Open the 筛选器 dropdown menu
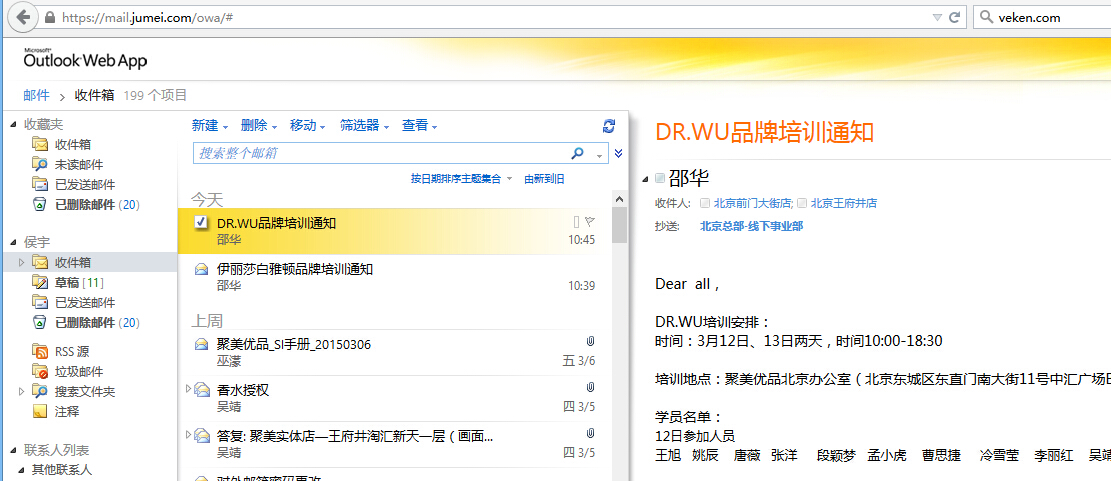Screen dimensions: 1111x481 pos(365,125)
